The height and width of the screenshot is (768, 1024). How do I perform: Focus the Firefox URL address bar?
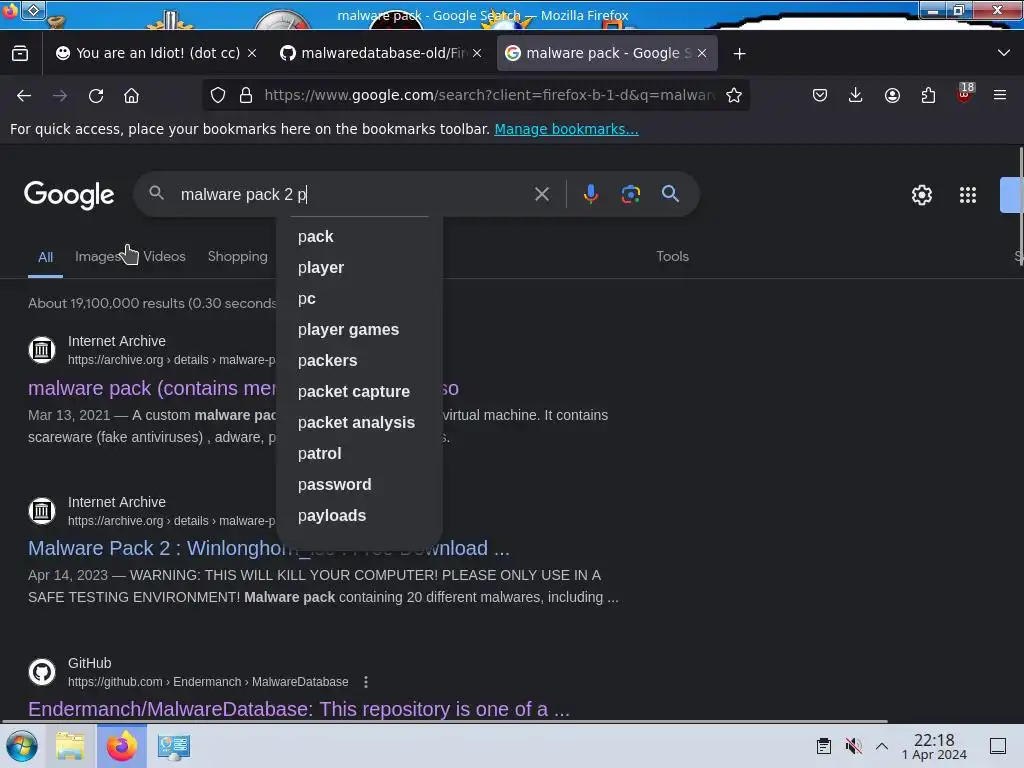[490, 95]
